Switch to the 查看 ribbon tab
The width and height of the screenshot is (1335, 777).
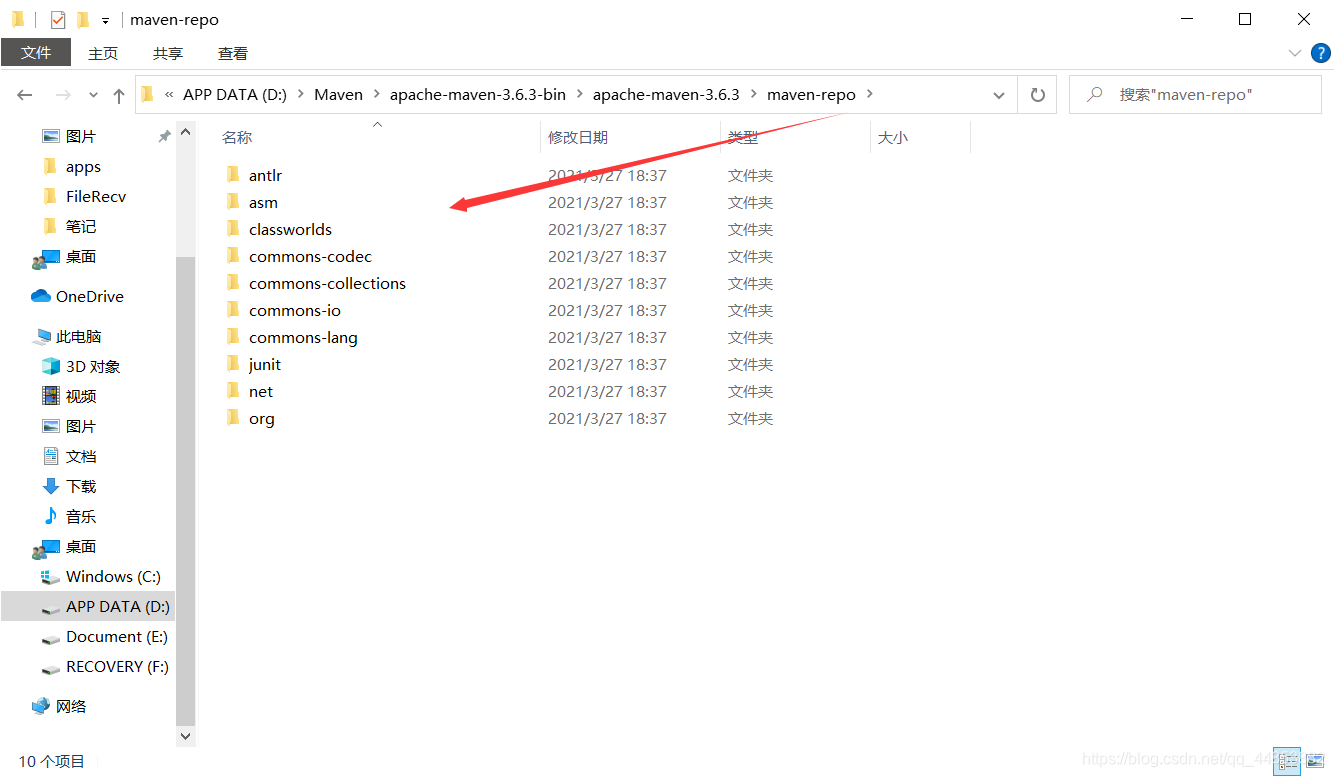(233, 53)
